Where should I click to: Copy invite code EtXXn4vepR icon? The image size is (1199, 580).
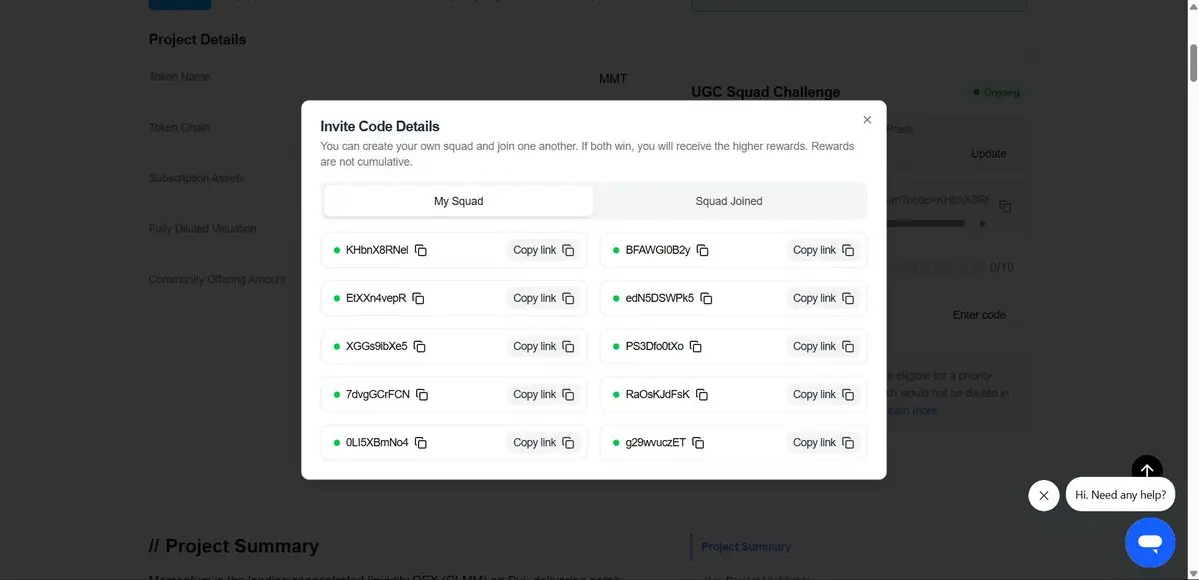coord(419,298)
